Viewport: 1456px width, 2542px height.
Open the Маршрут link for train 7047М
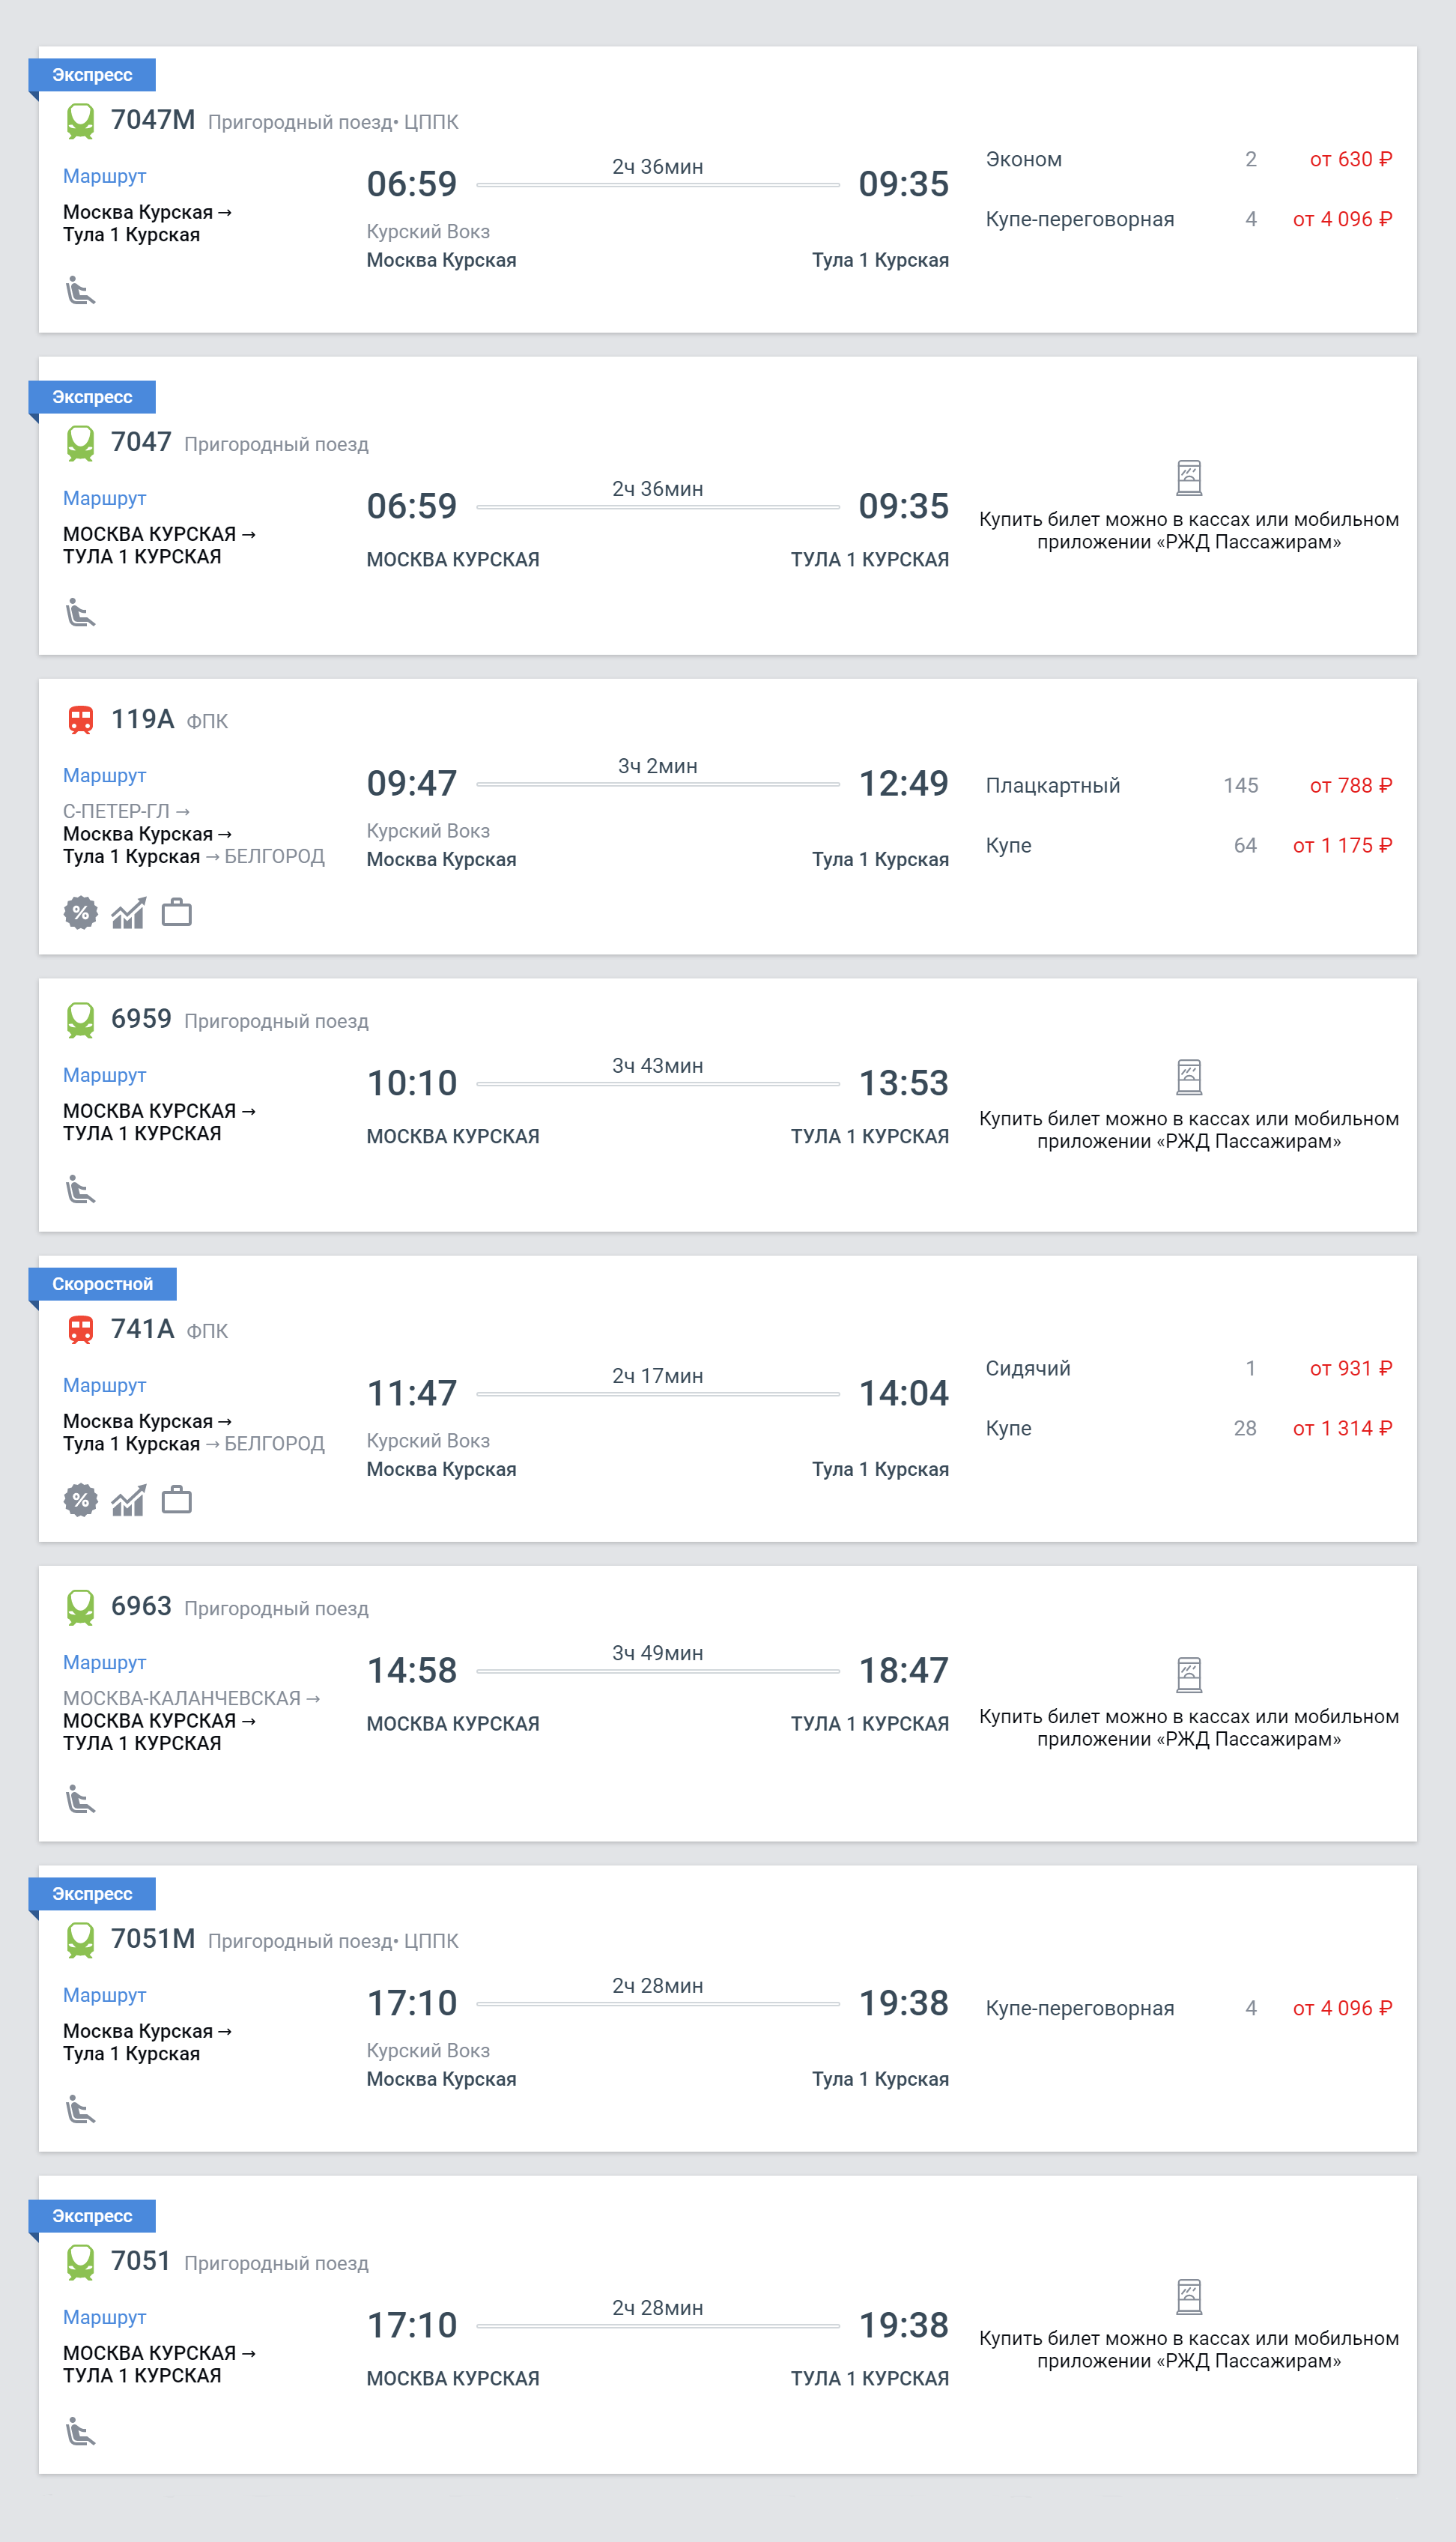click(104, 176)
